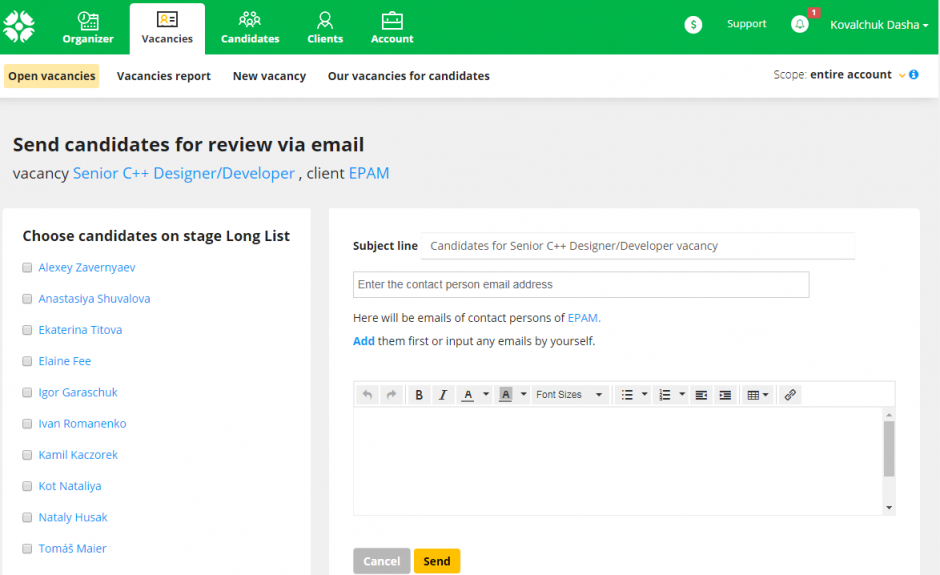940x575 pixels.
Task: Go to the Candidates tab
Action: (x=250, y=27)
